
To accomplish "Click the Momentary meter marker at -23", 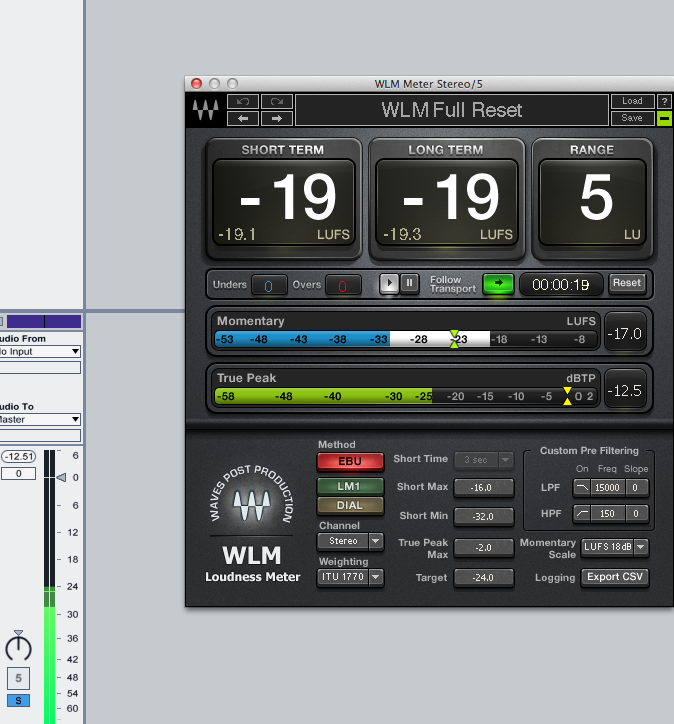I will click(x=454, y=339).
